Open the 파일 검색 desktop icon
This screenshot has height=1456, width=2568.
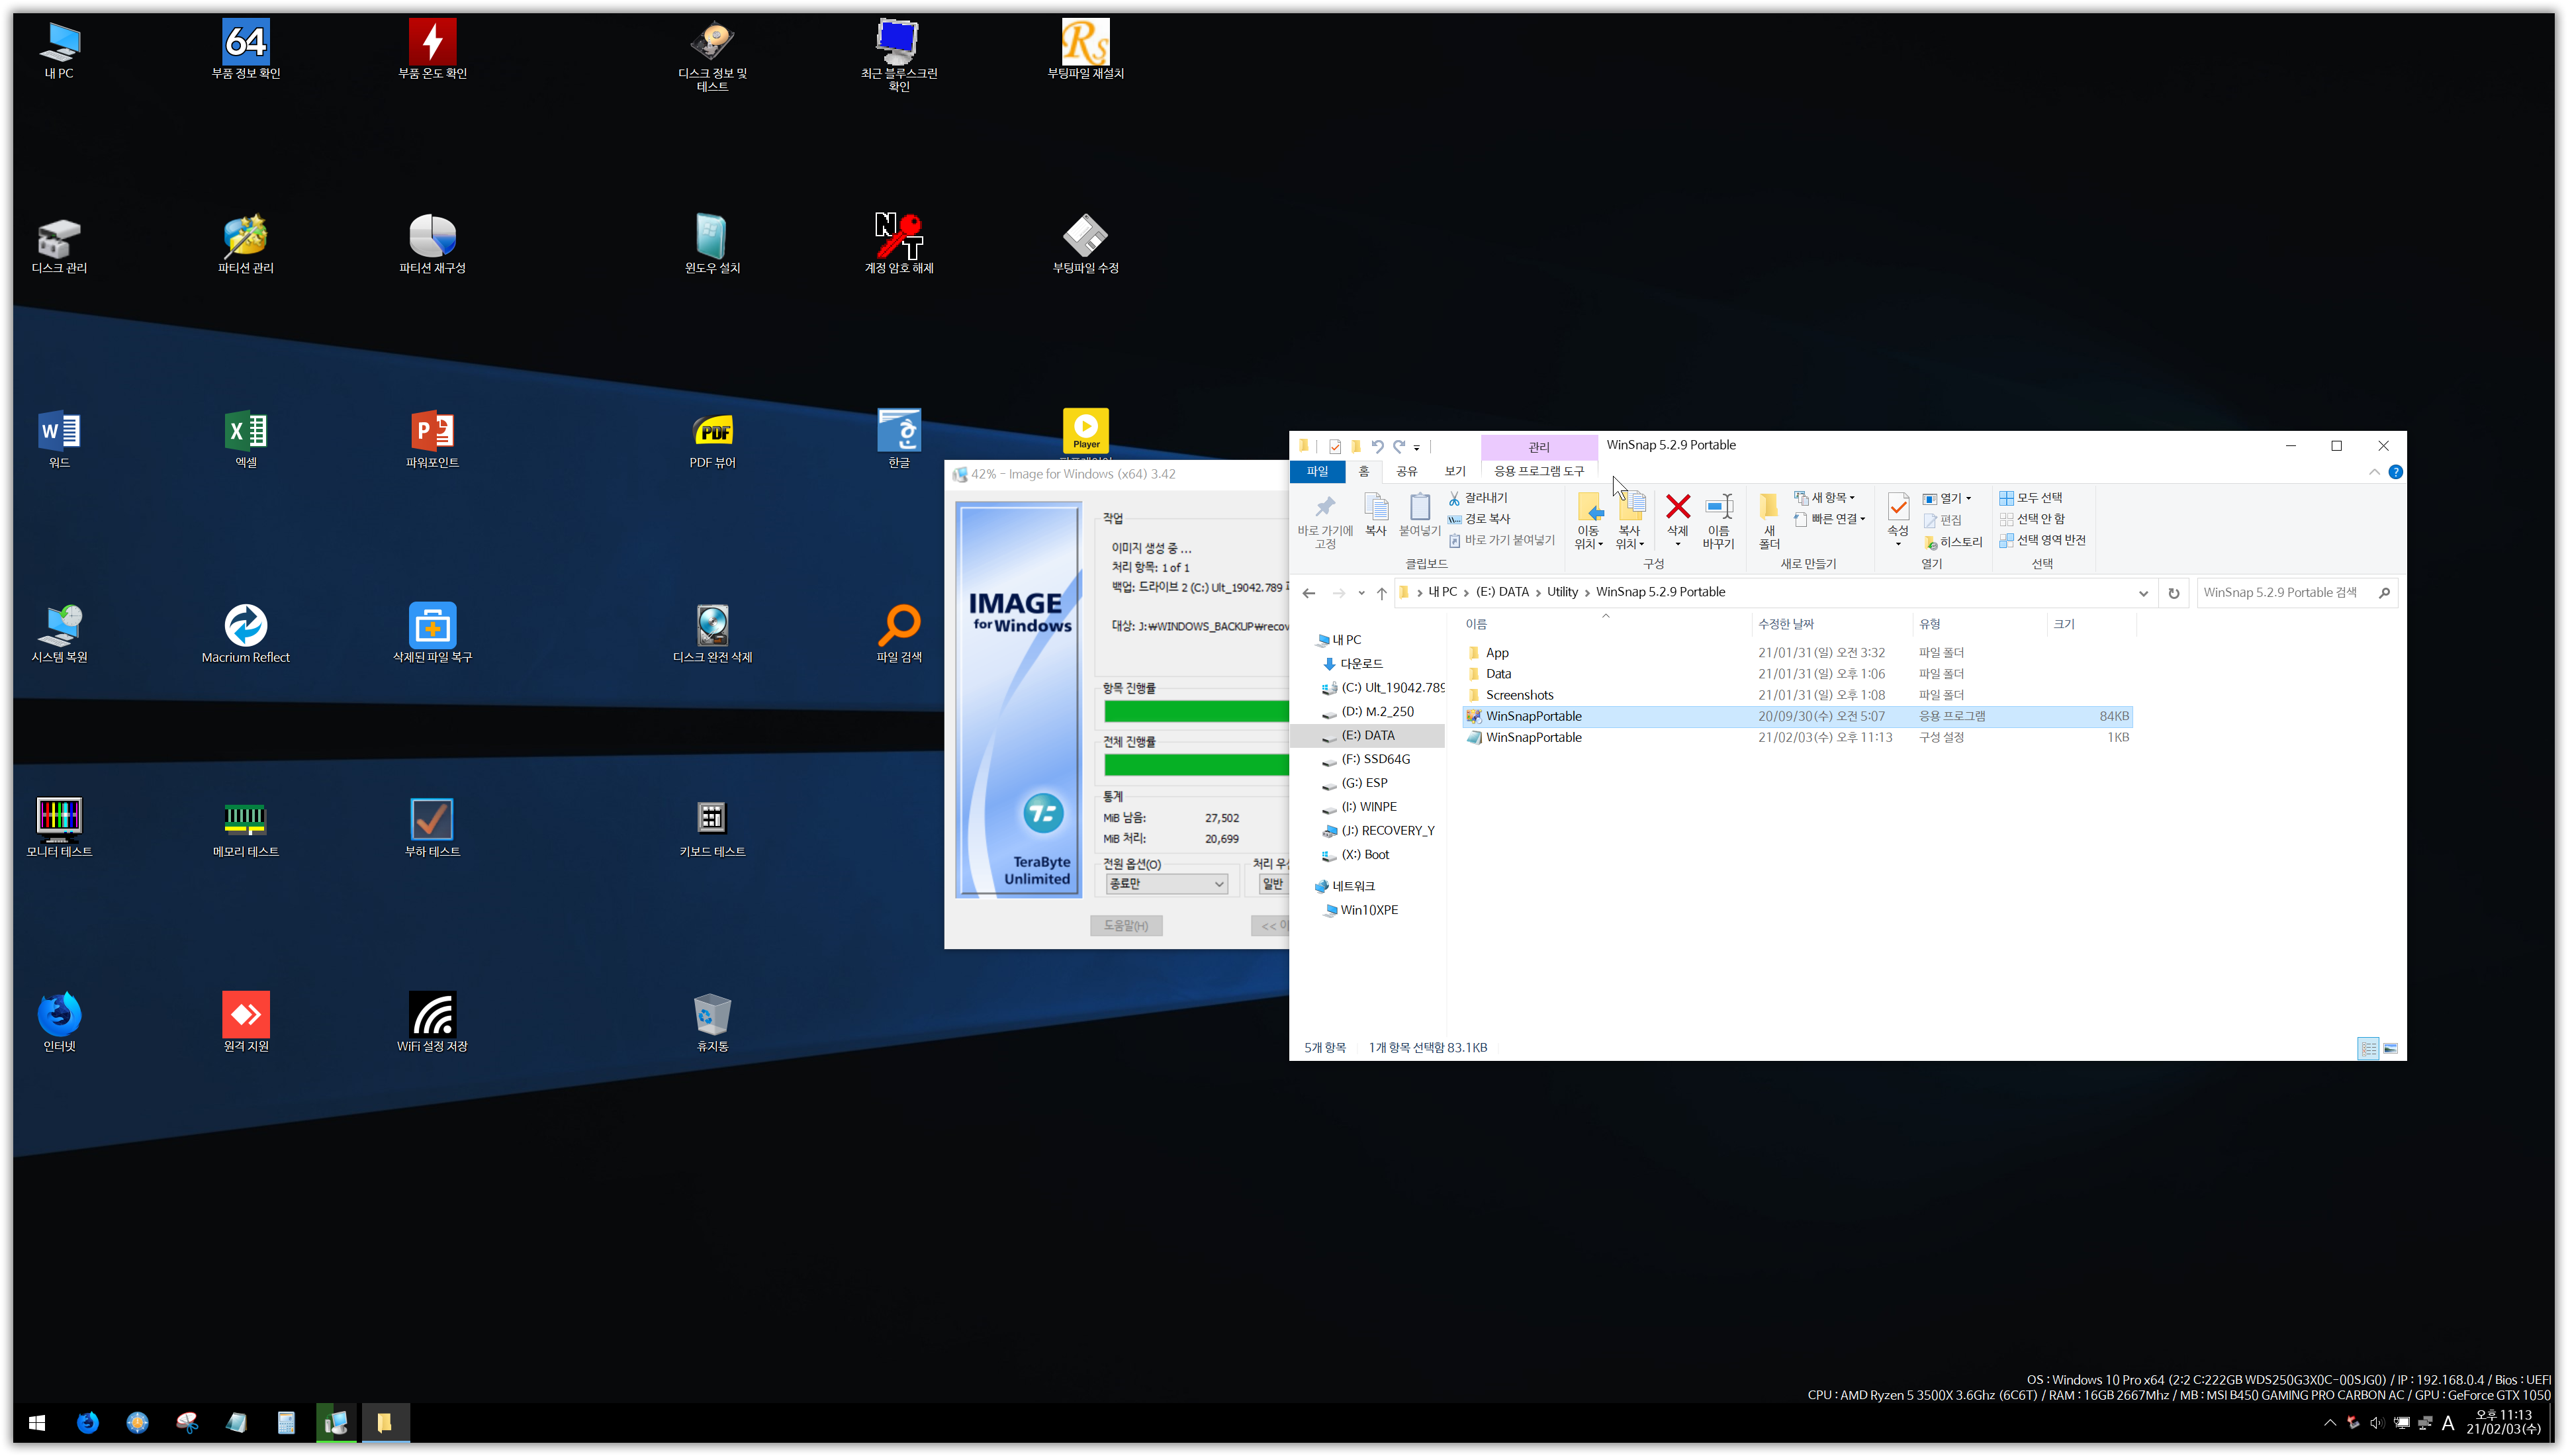point(898,633)
